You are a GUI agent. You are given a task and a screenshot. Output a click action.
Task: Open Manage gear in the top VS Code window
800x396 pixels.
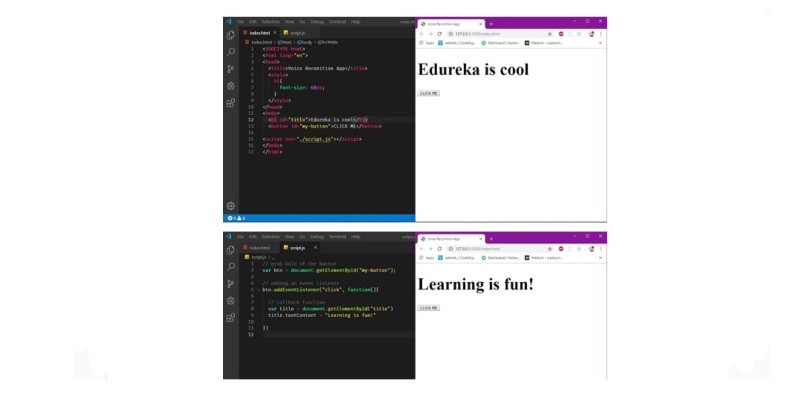point(231,206)
